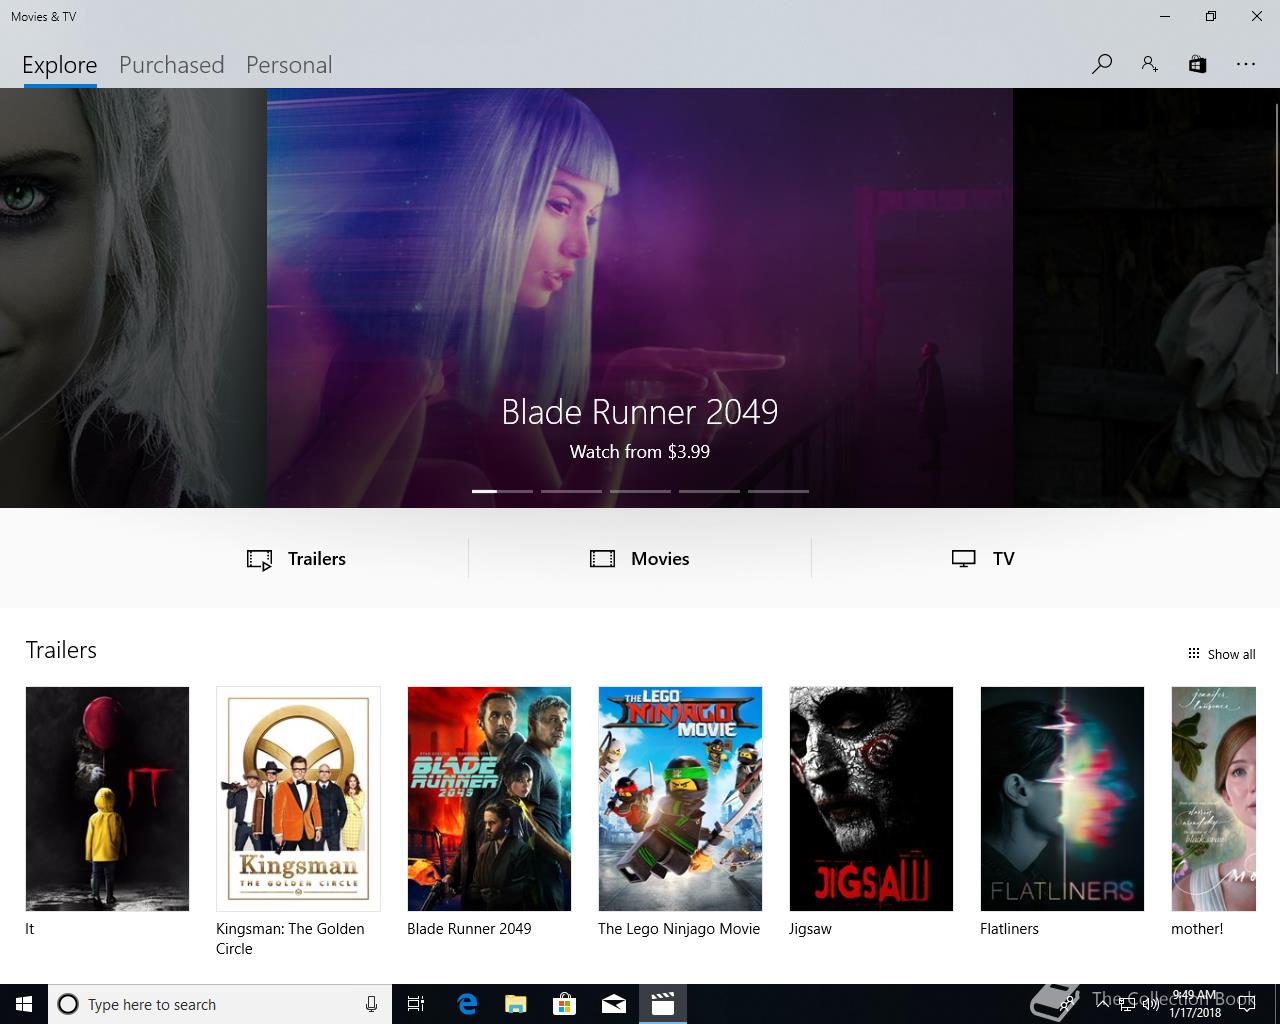This screenshot has width=1280, height=1024.
Task: Click the taskbar microphone icon
Action: coord(371,1004)
